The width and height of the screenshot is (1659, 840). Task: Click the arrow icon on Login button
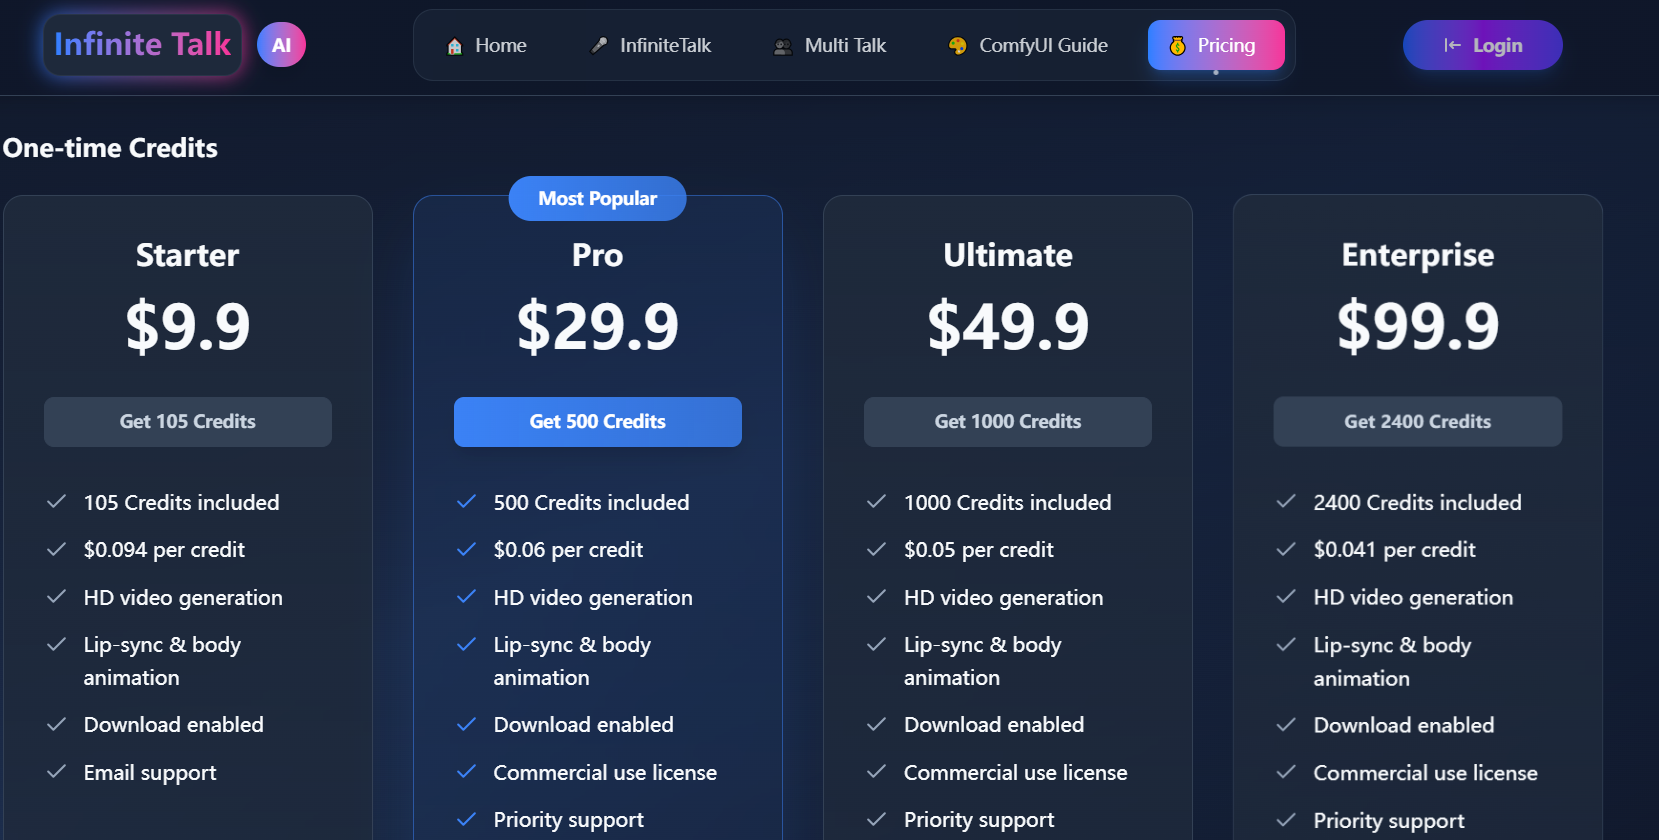click(x=1452, y=45)
